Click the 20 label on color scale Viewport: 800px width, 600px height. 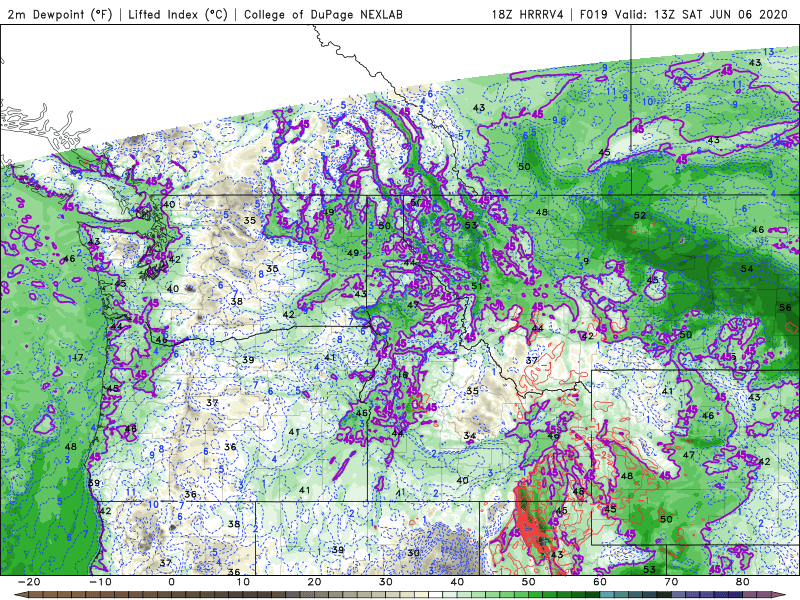tap(314, 582)
